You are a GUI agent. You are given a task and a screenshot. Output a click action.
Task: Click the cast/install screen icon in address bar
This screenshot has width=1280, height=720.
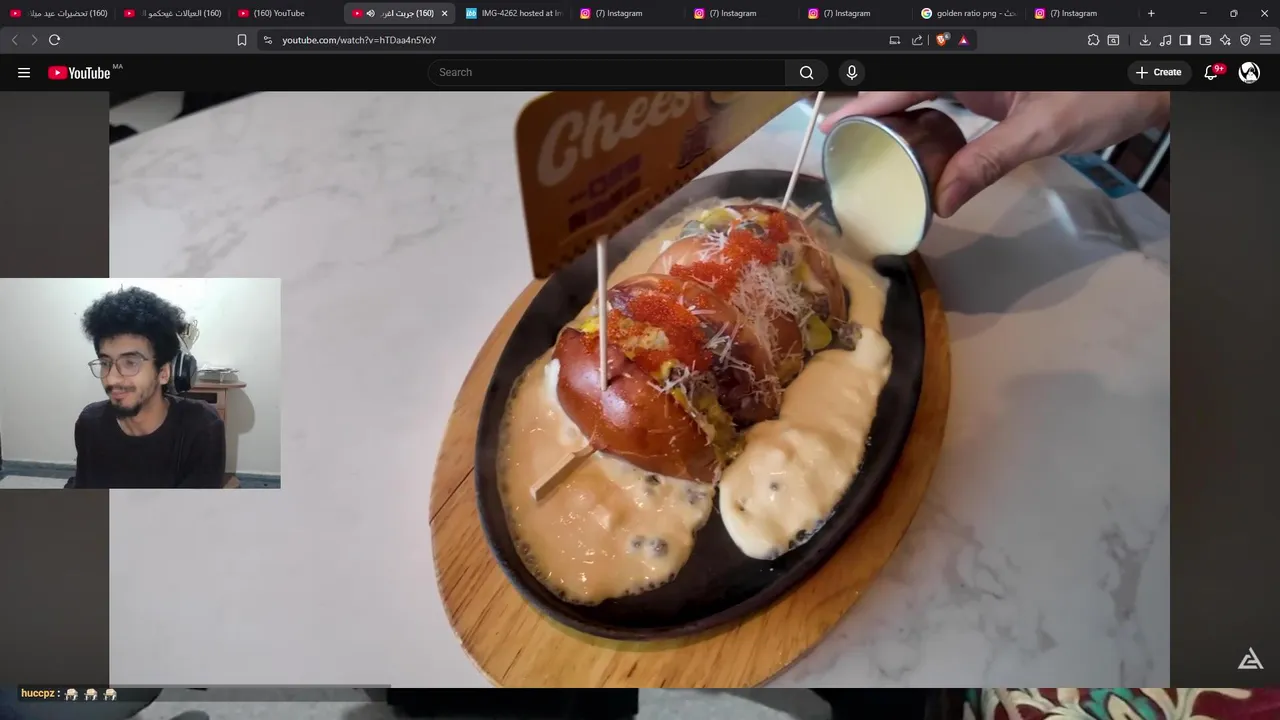[894, 40]
